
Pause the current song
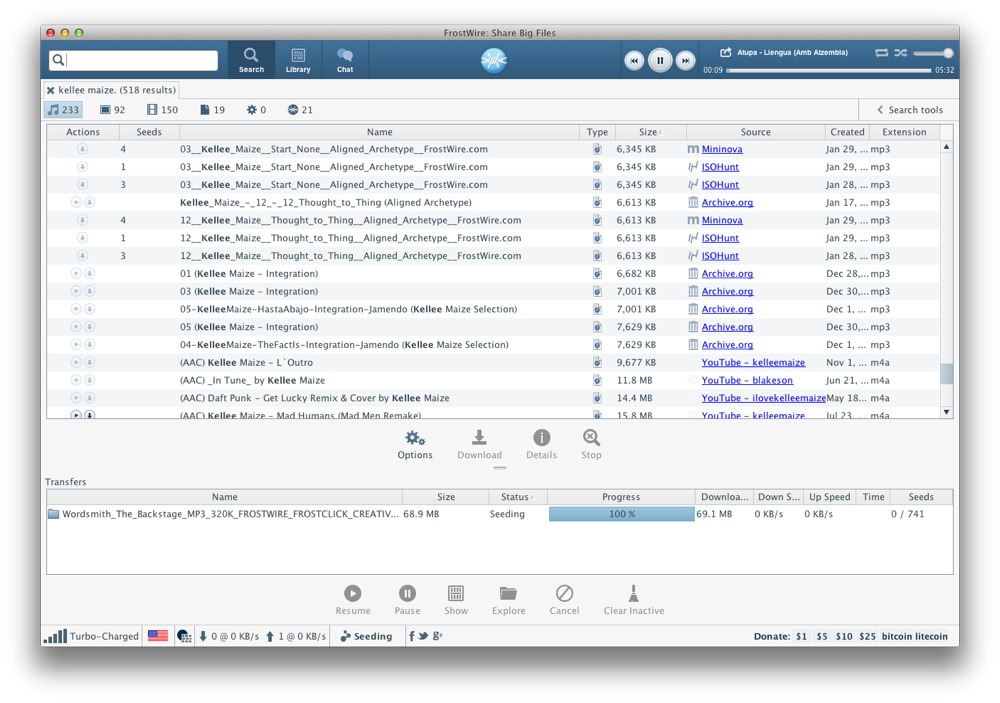(x=660, y=61)
